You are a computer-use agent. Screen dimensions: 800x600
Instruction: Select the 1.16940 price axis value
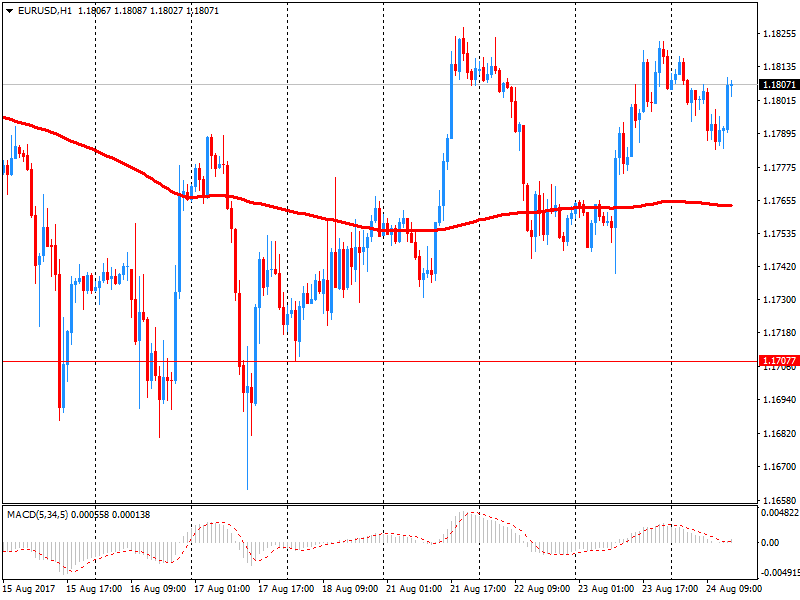pyautogui.click(x=779, y=399)
